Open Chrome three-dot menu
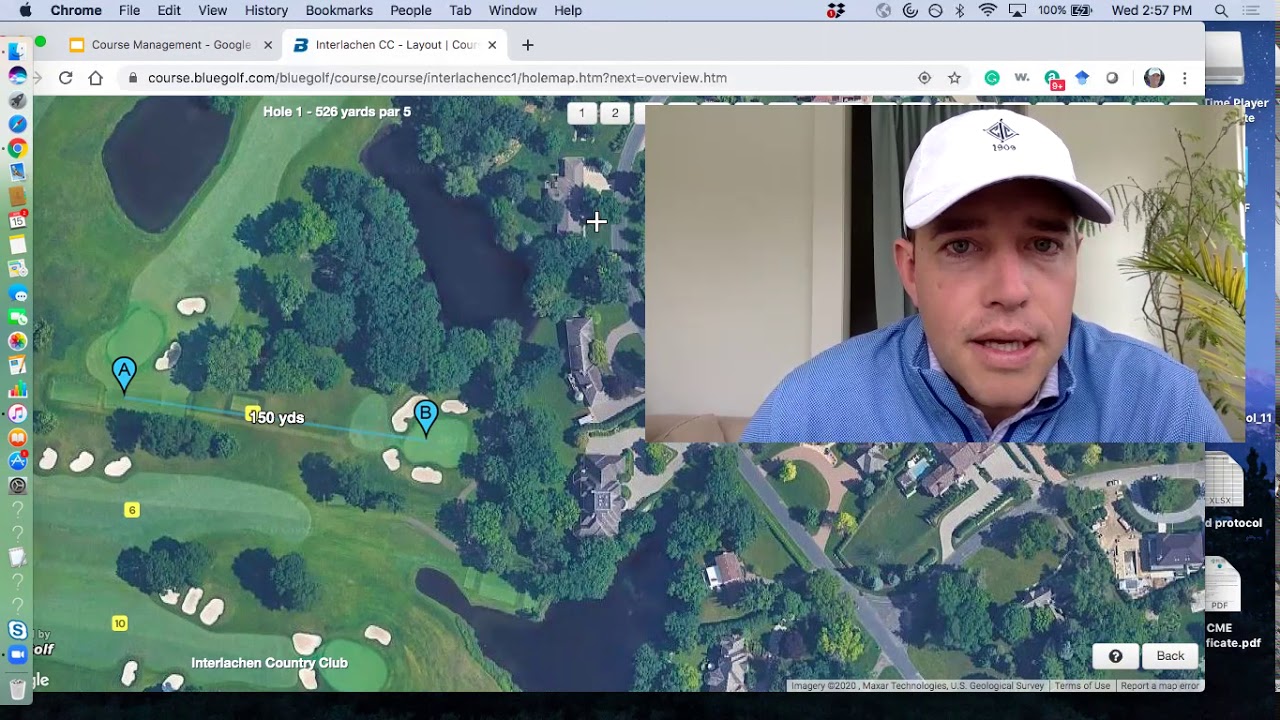 (1185, 78)
